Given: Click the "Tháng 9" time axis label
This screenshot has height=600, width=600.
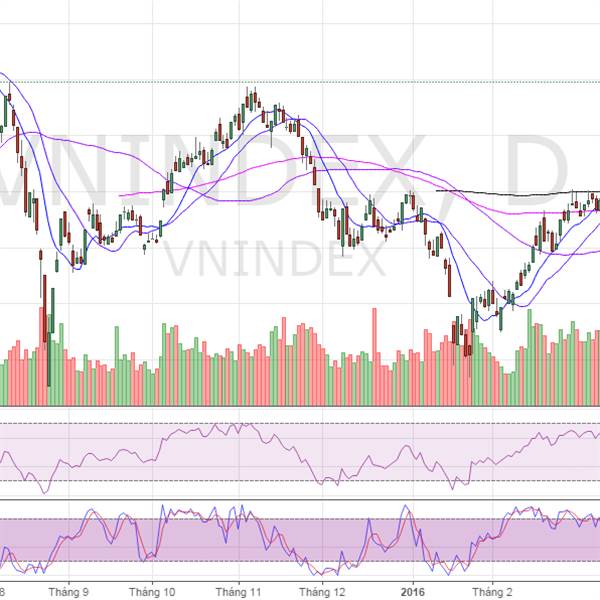Looking at the screenshot, I should [x=69, y=592].
